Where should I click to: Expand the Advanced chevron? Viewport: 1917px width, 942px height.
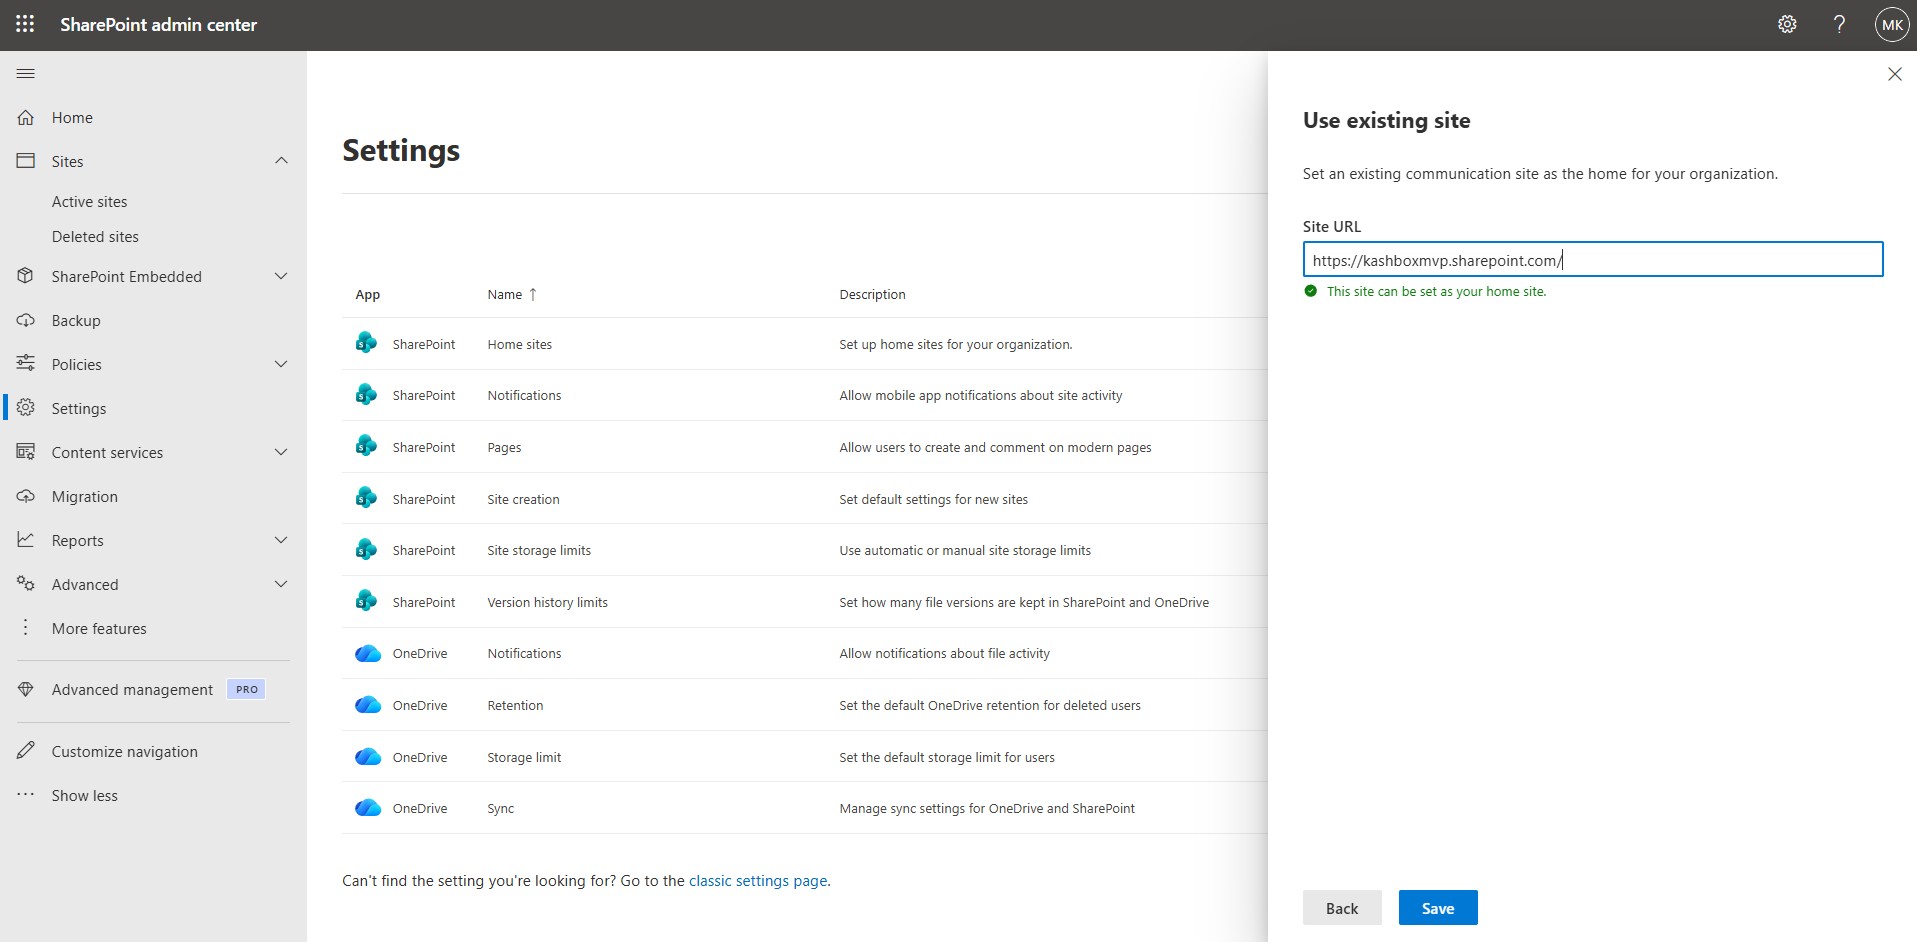pyautogui.click(x=281, y=584)
